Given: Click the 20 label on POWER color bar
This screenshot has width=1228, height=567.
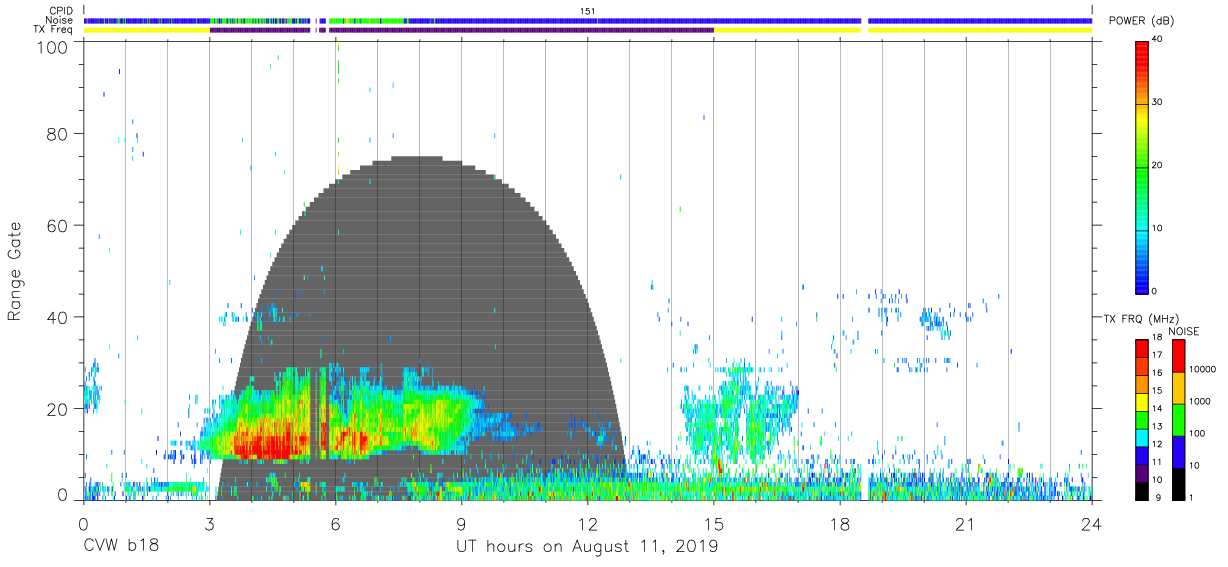Looking at the screenshot, I should click(x=1158, y=166).
